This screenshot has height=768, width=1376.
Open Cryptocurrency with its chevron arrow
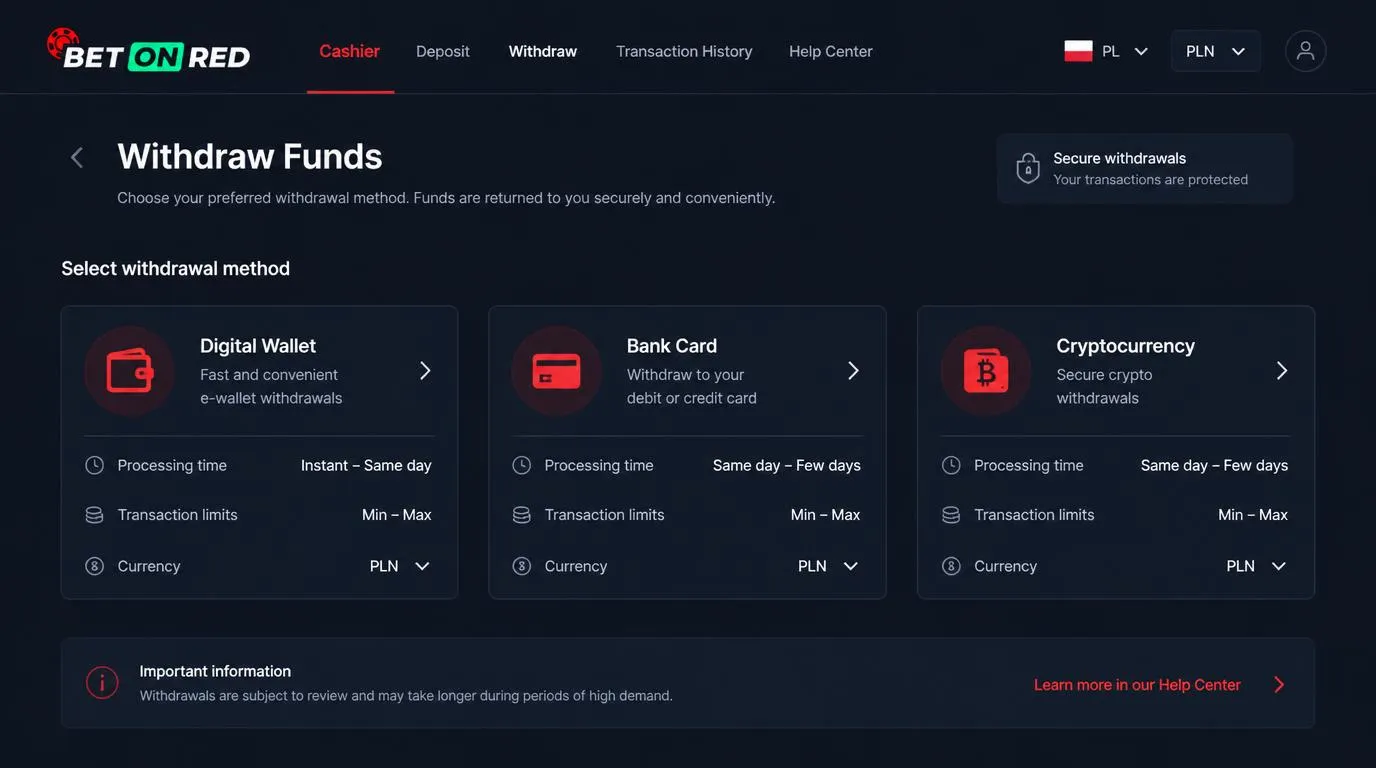click(x=1282, y=371)
